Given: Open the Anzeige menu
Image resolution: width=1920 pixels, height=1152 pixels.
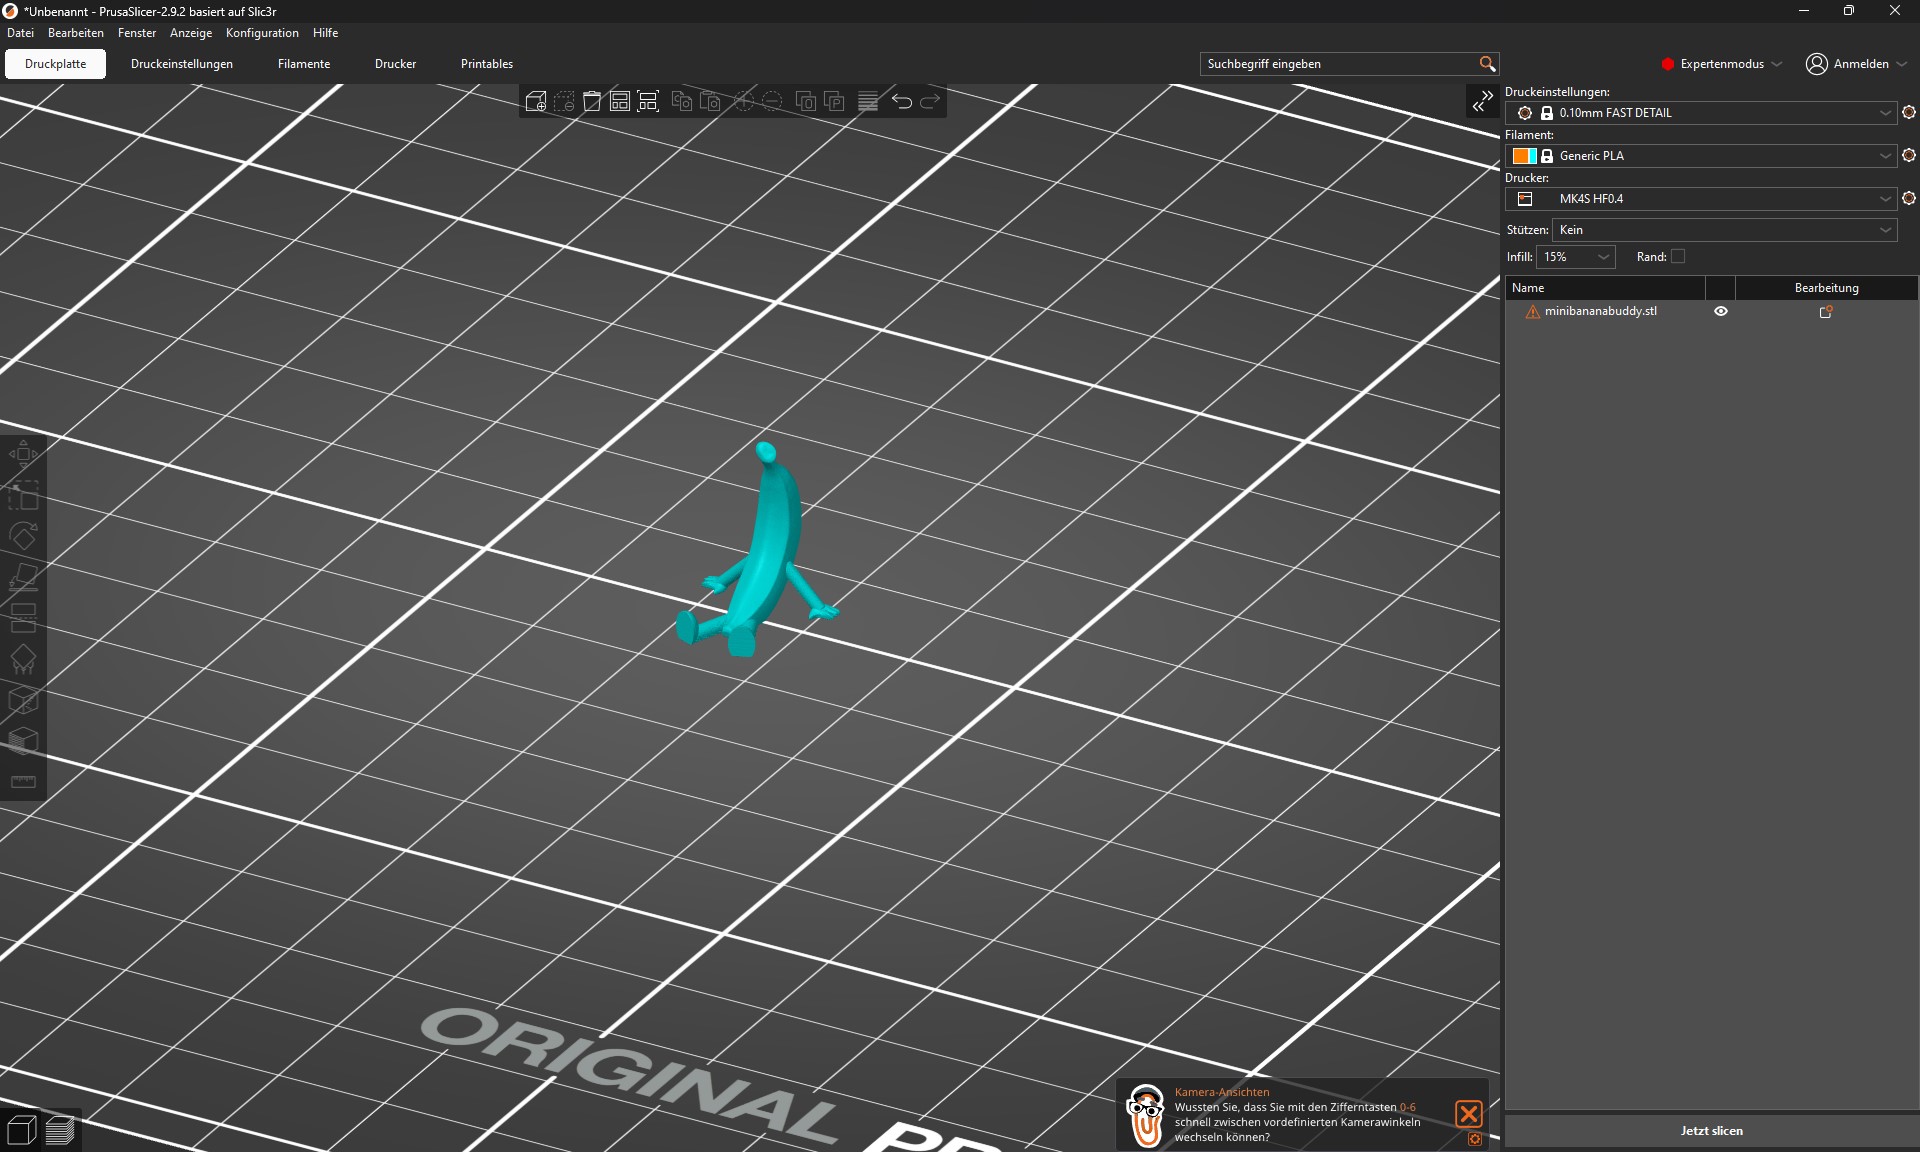Looking at the screenshot, I should click(191, 33).
